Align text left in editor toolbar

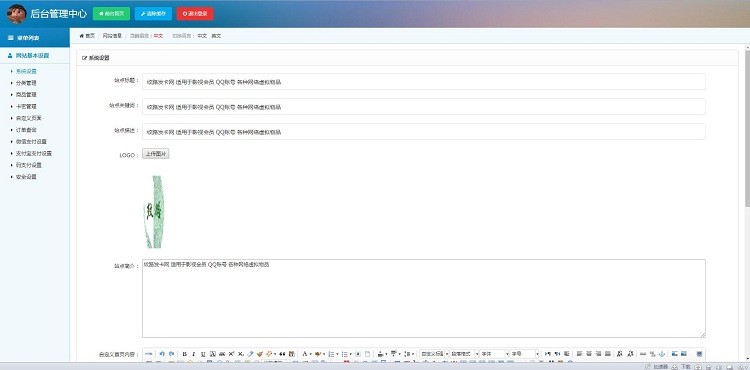(579, 354)
